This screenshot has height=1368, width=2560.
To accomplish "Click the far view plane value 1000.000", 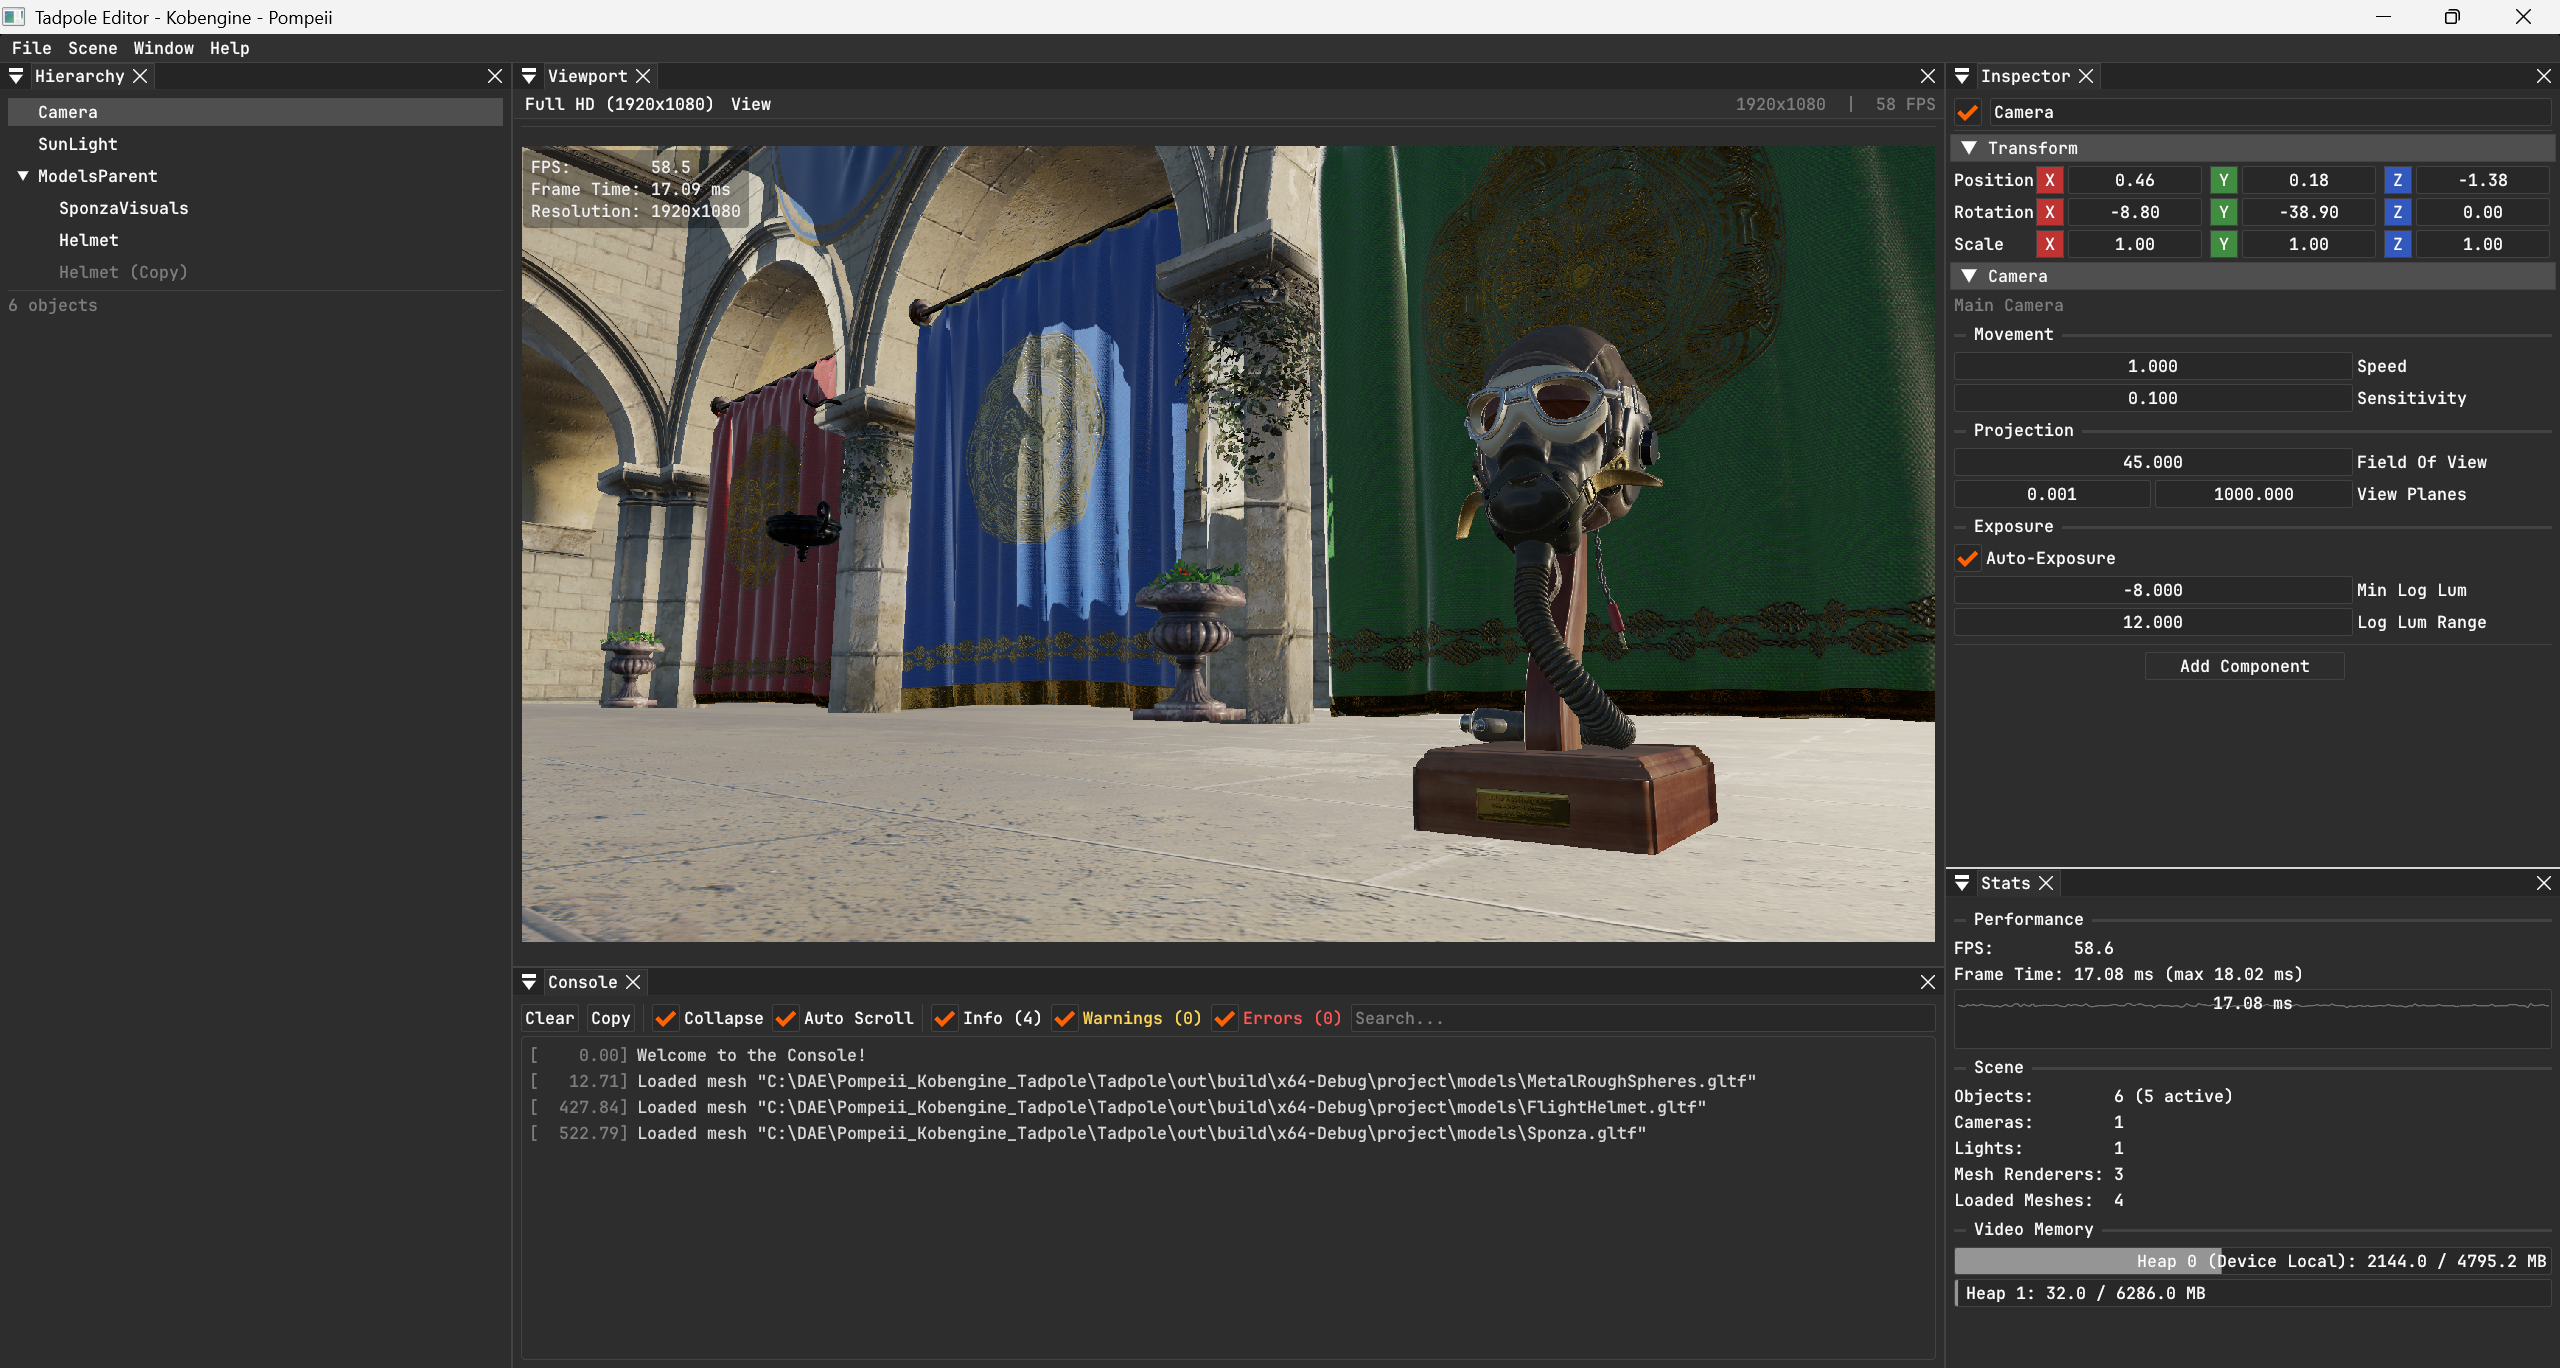I will [x=2253, y=494].
